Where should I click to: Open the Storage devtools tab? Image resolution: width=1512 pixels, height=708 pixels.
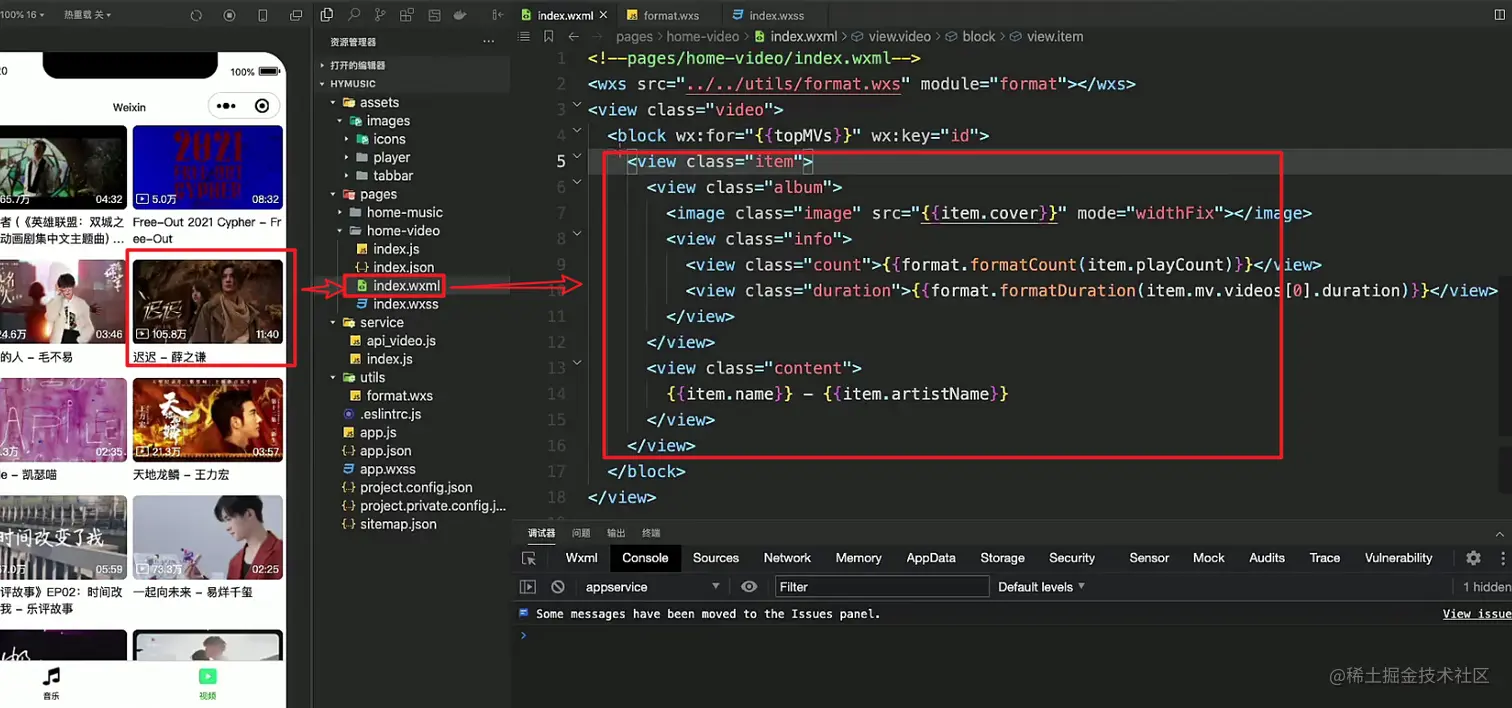[1002, 558]
